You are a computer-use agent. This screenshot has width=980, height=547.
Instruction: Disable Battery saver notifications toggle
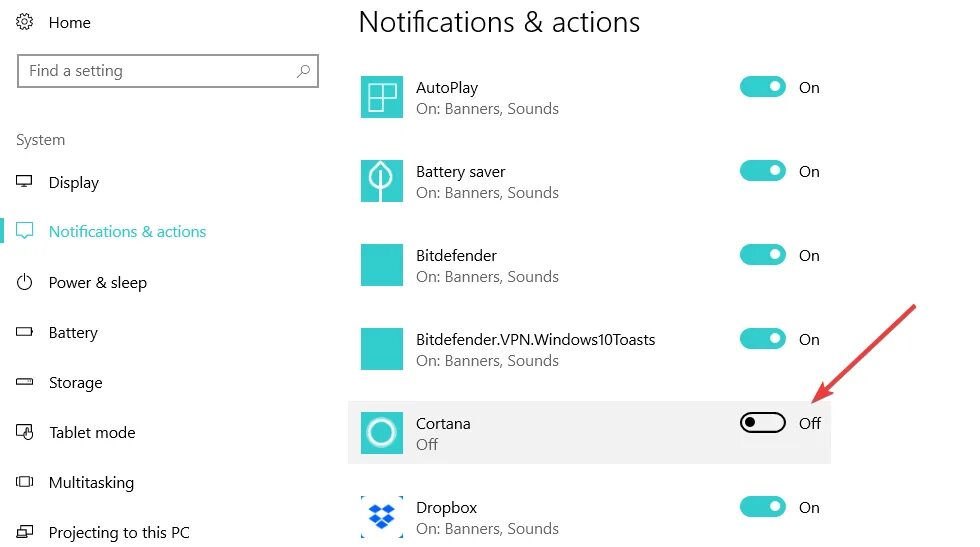click(x=762, y=171)
